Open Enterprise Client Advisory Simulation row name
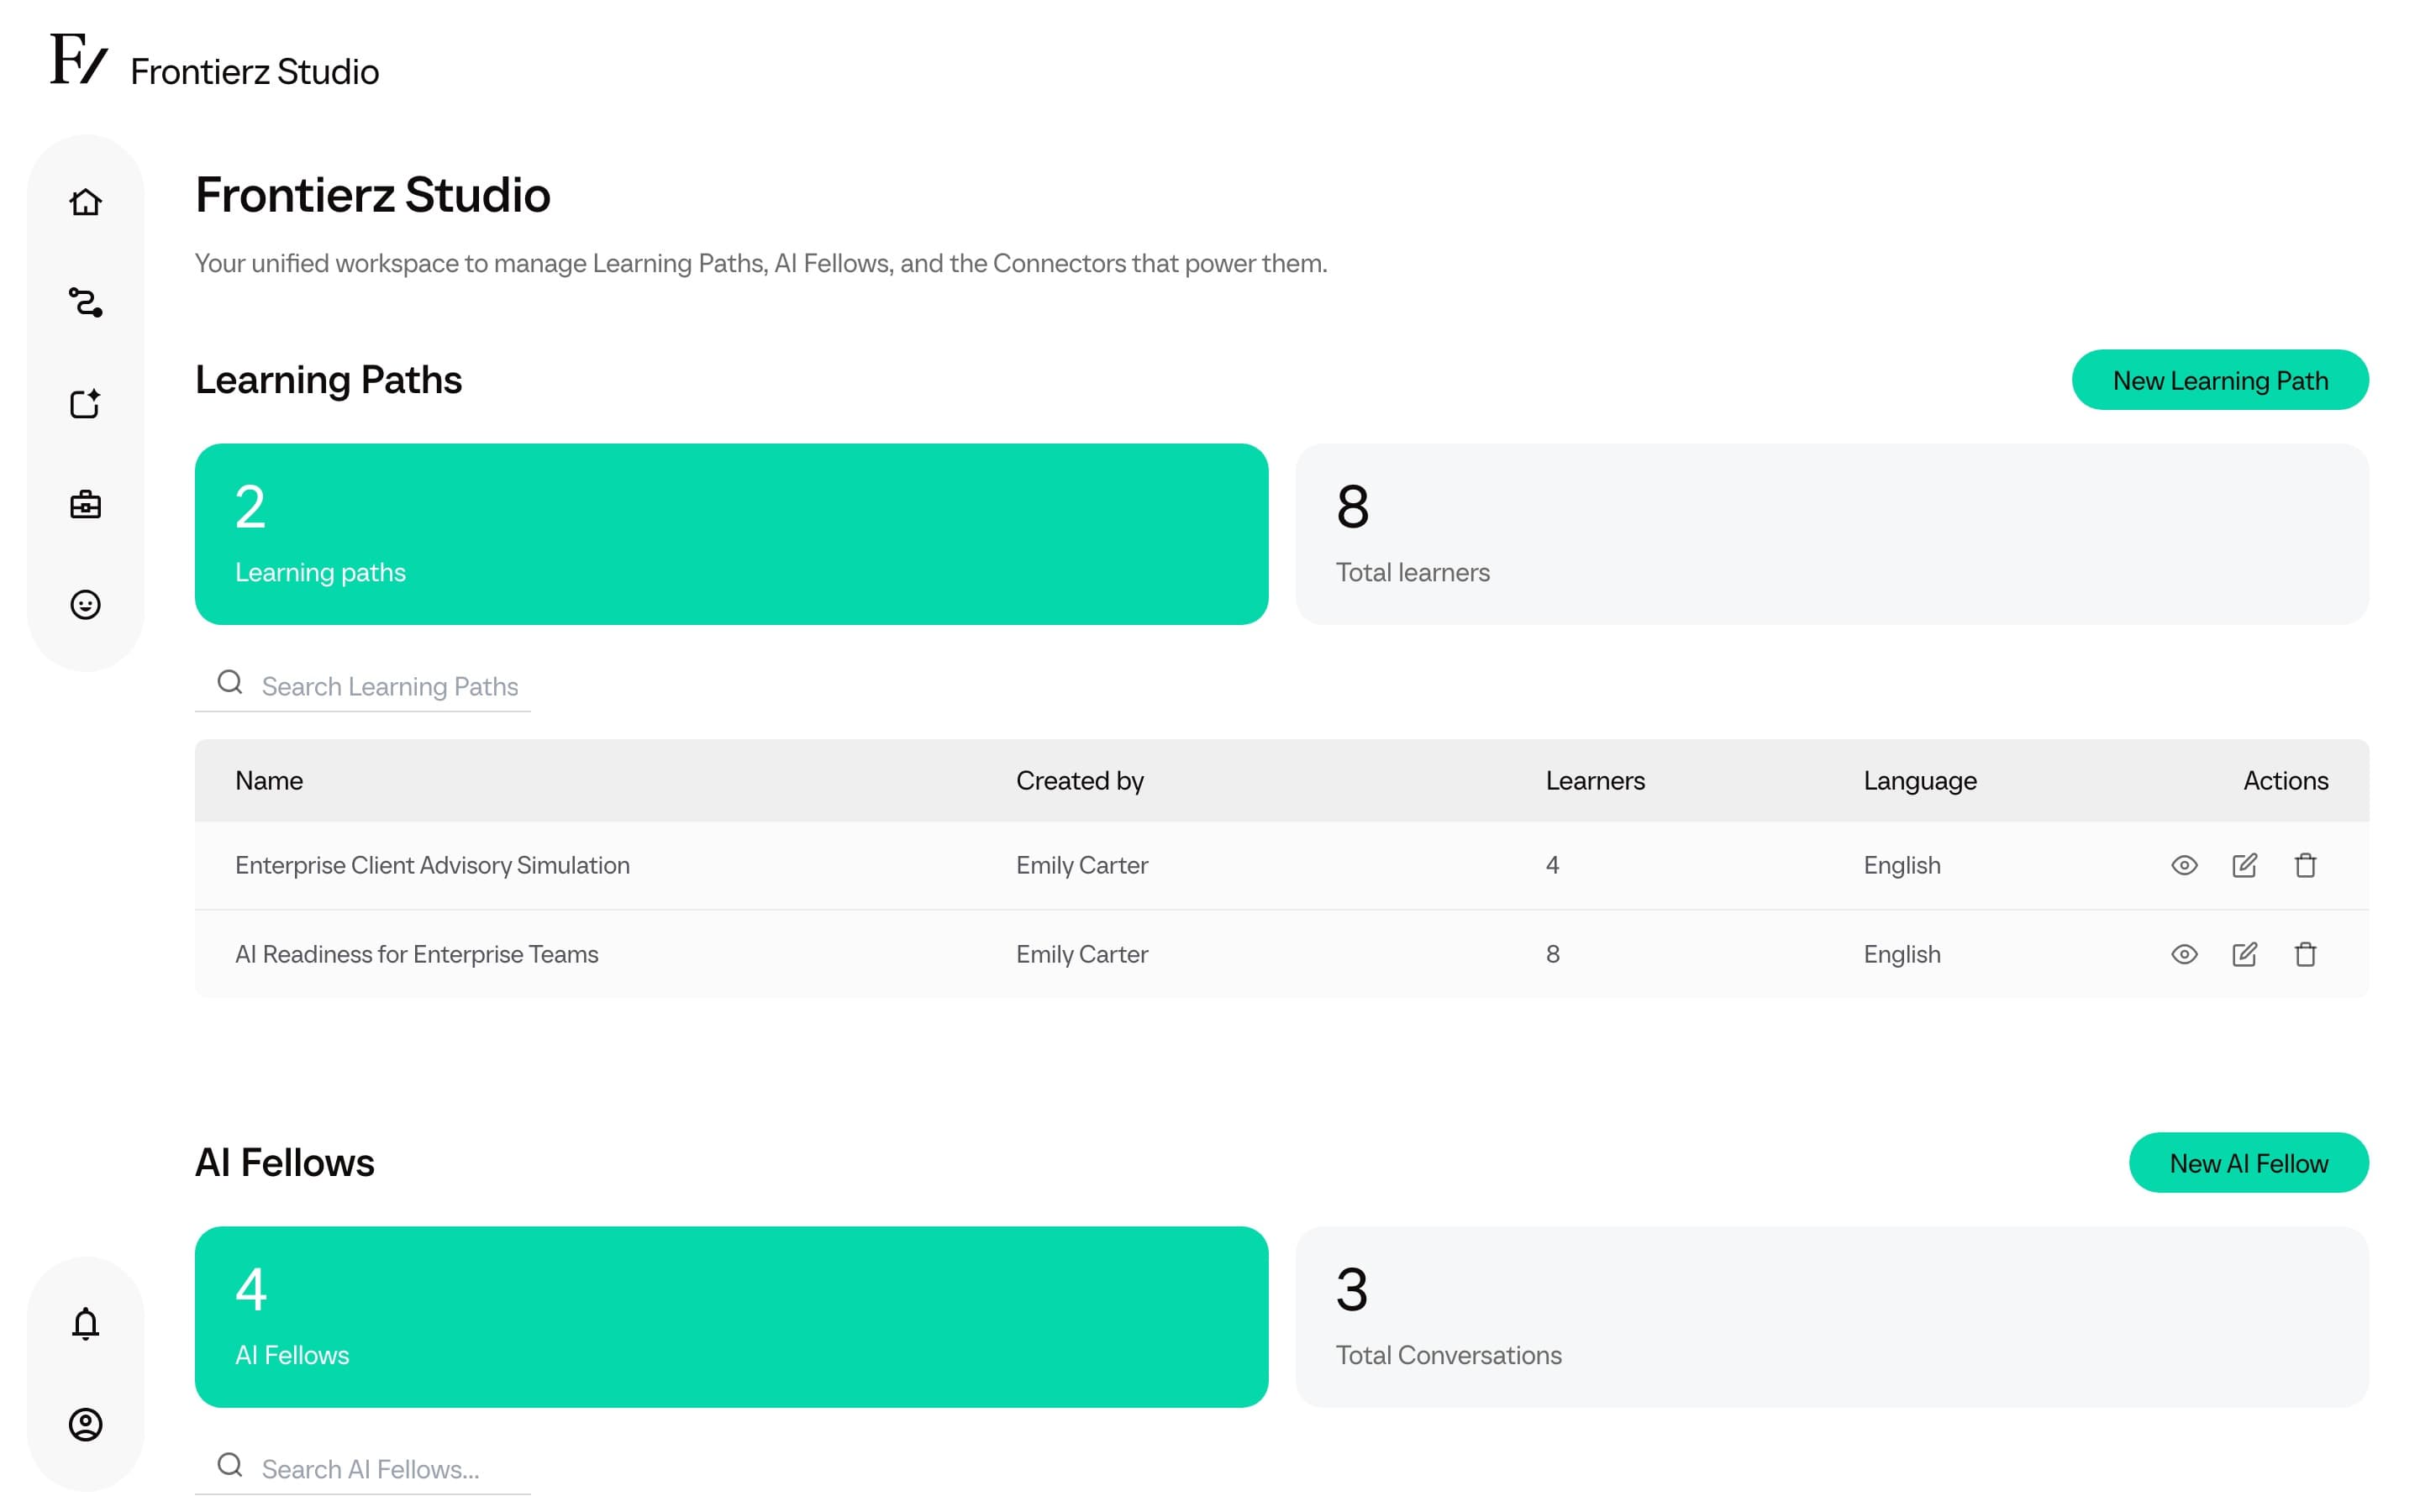Screen dimensions: 2420x1512 (x=432, y=865)
